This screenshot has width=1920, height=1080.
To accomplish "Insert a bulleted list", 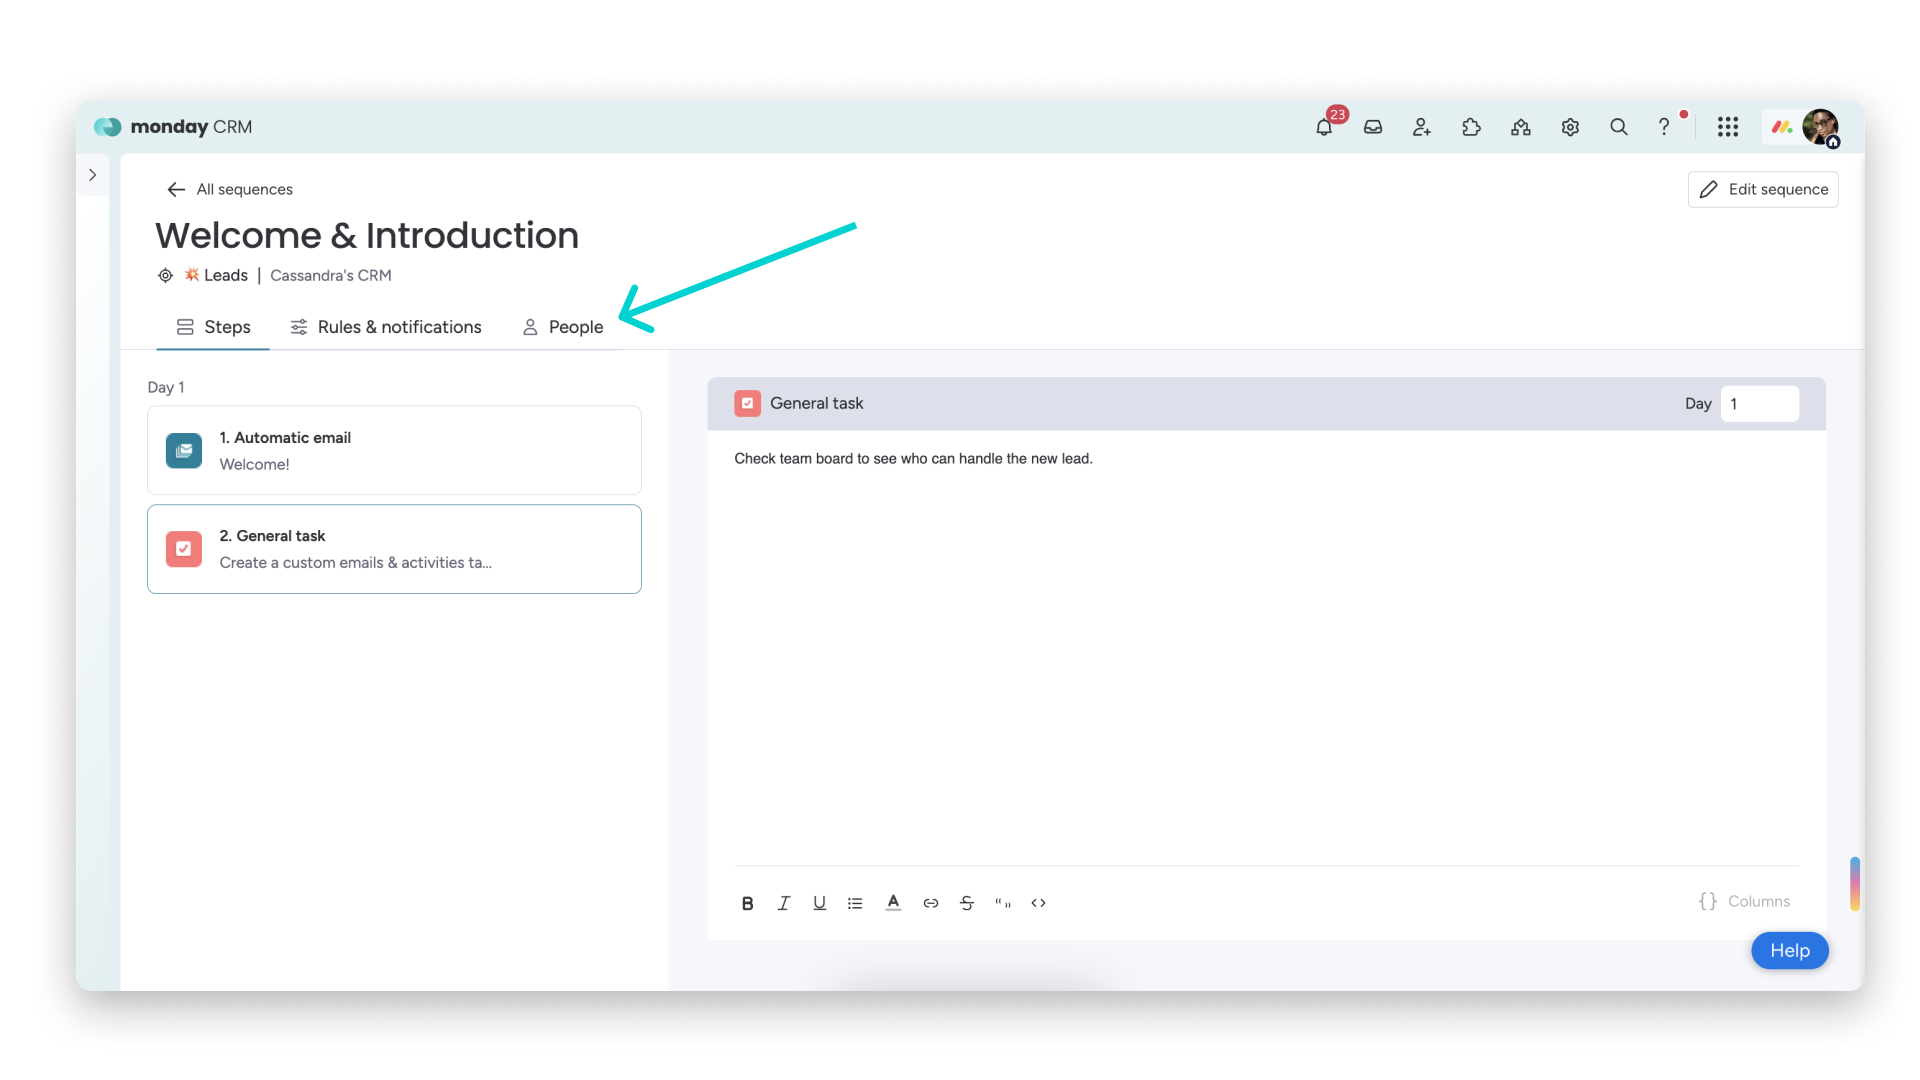I will coord(855,903).
